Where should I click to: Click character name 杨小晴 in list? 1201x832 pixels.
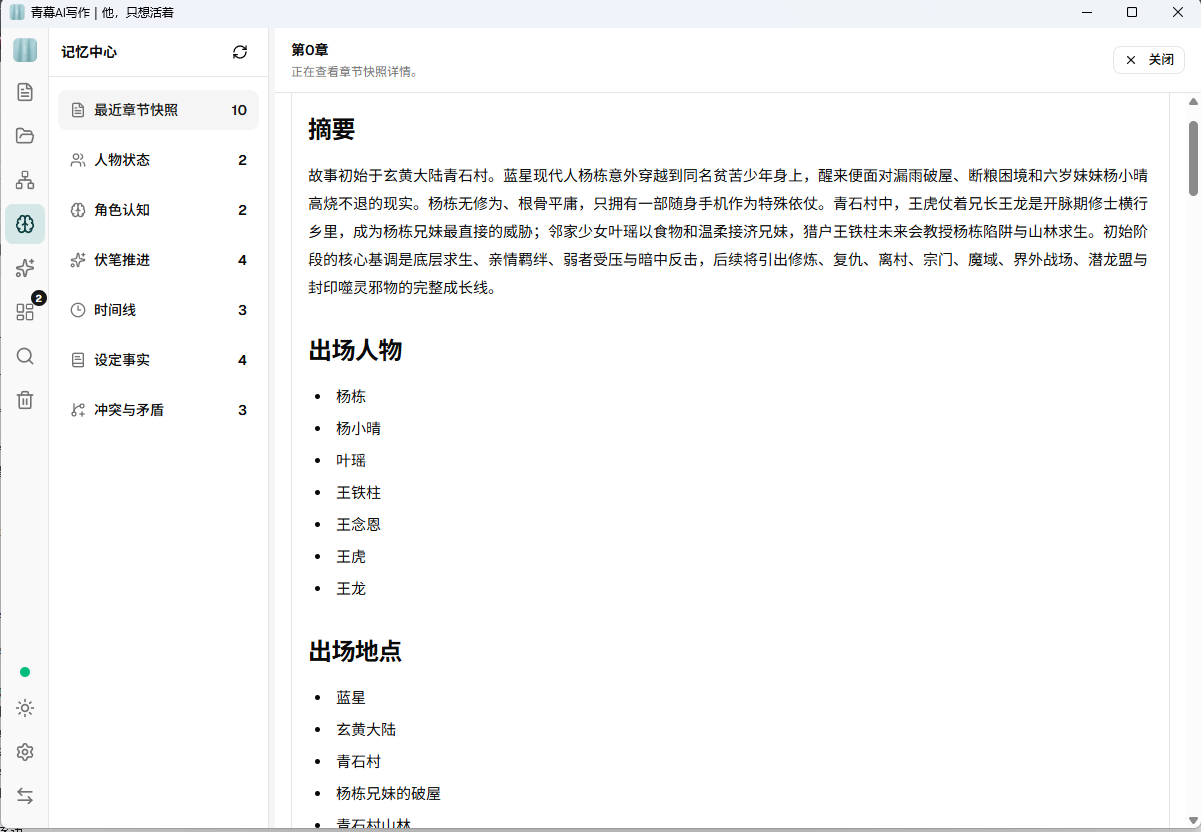(359, 429)
